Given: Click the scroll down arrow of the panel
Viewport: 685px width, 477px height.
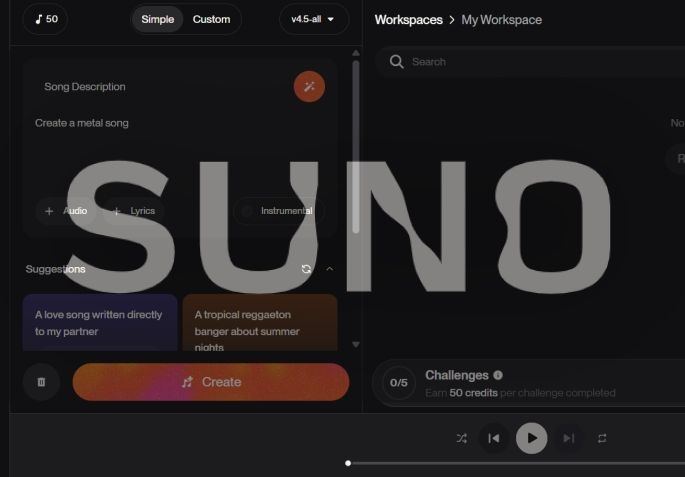Looking at the screenshot, I should pyautogui.click(x=356, y=345).
